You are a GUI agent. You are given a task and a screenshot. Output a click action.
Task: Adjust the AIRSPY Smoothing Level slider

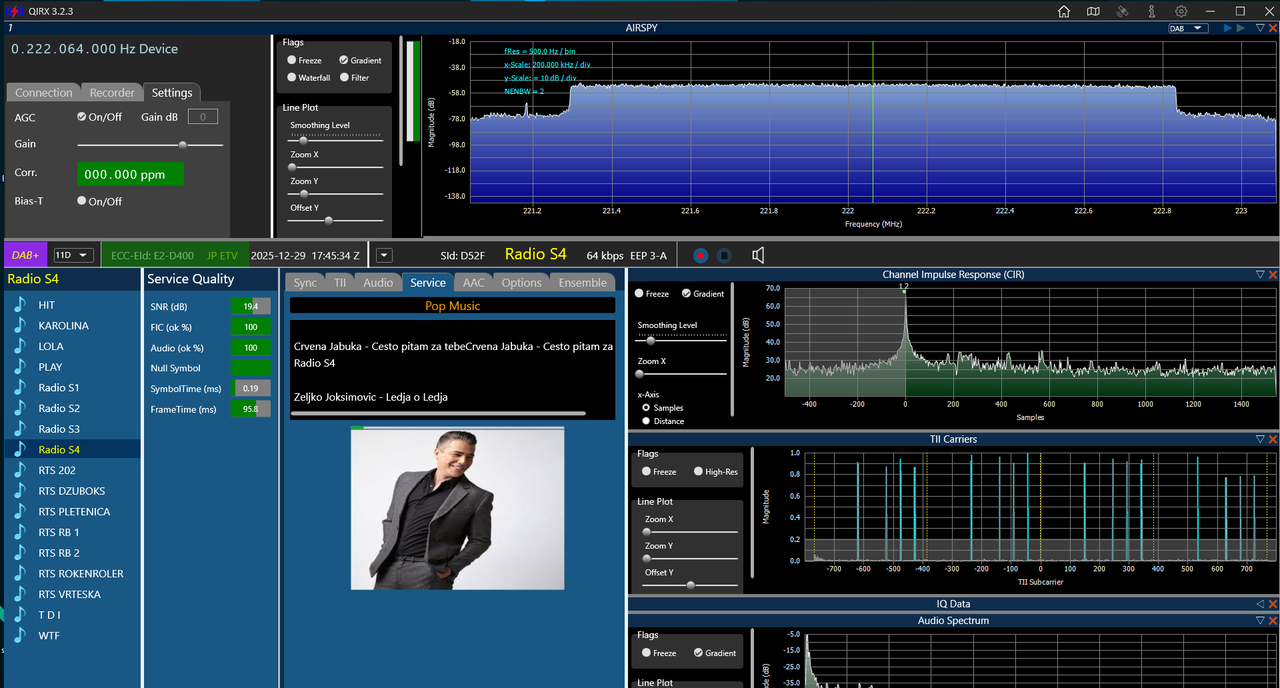[x=334, y=140]
